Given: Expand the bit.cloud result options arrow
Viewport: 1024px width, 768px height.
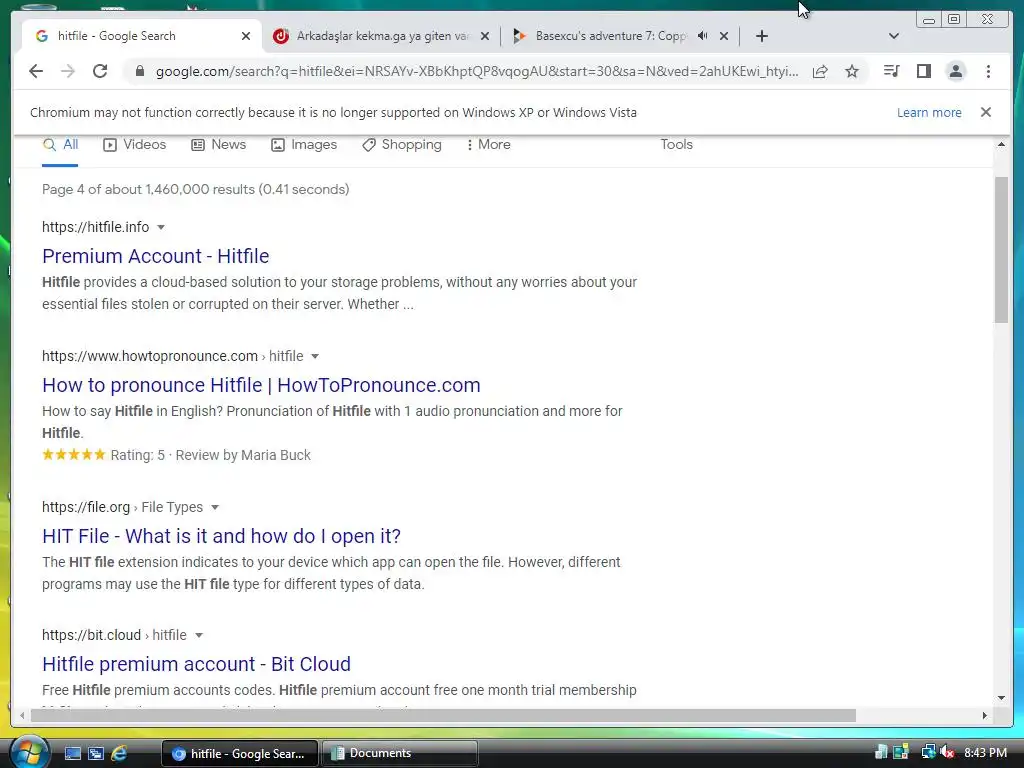Looking at the screenshot, I should (x=199, y=635).
